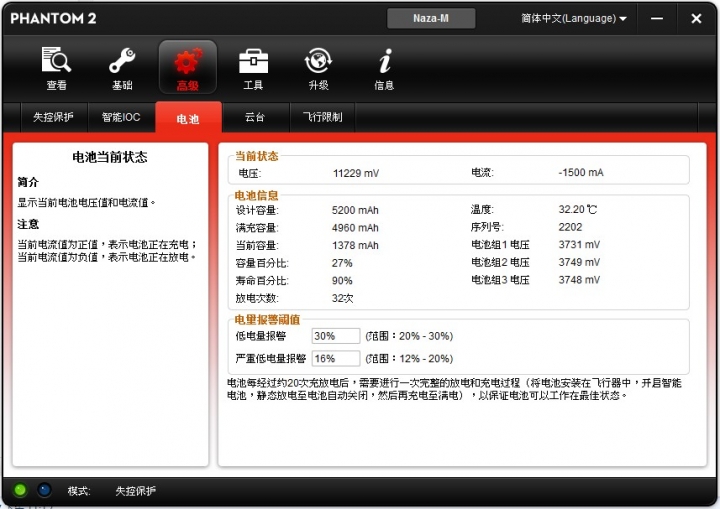Open the 工具 toolbox icon
The height and width of the screenshot is (509, 720).
click(x=253, y=68)
